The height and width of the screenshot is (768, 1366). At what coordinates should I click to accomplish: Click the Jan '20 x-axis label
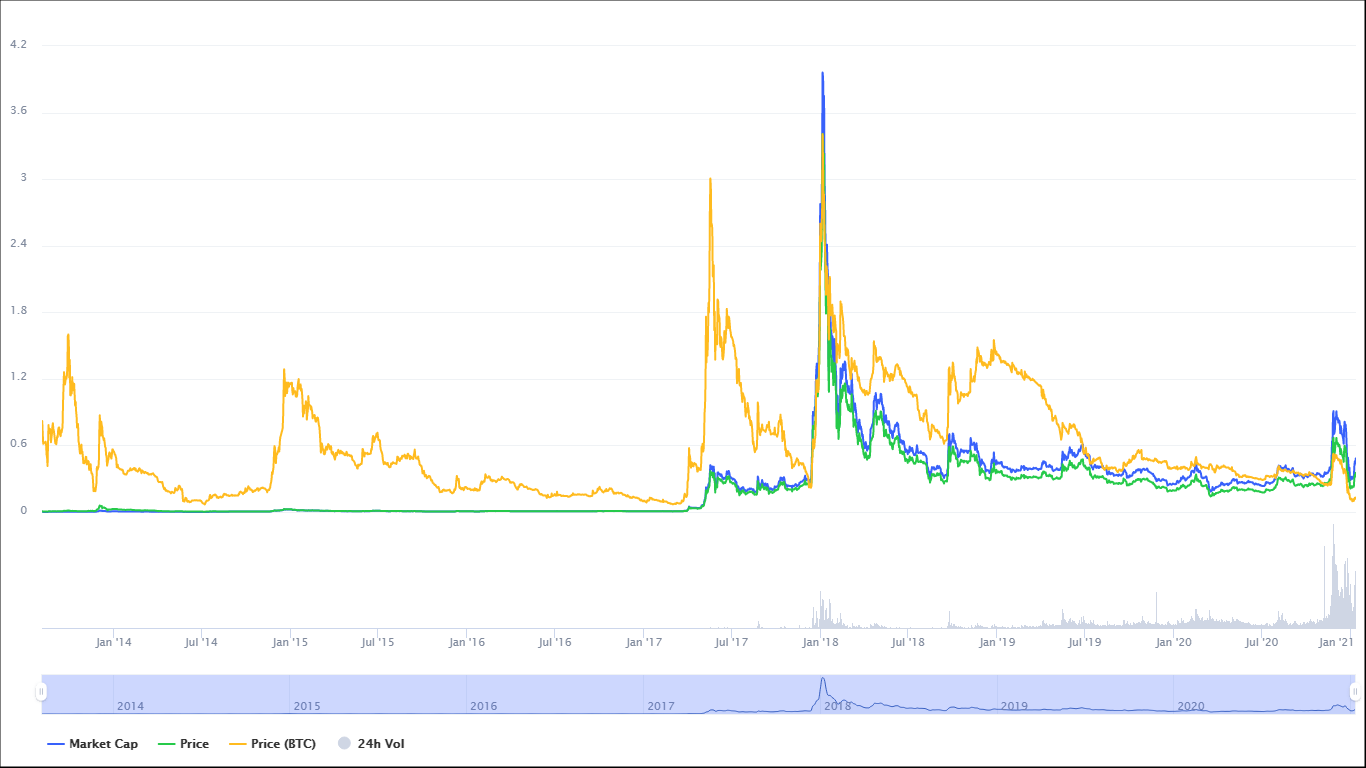coord(1174,642)
